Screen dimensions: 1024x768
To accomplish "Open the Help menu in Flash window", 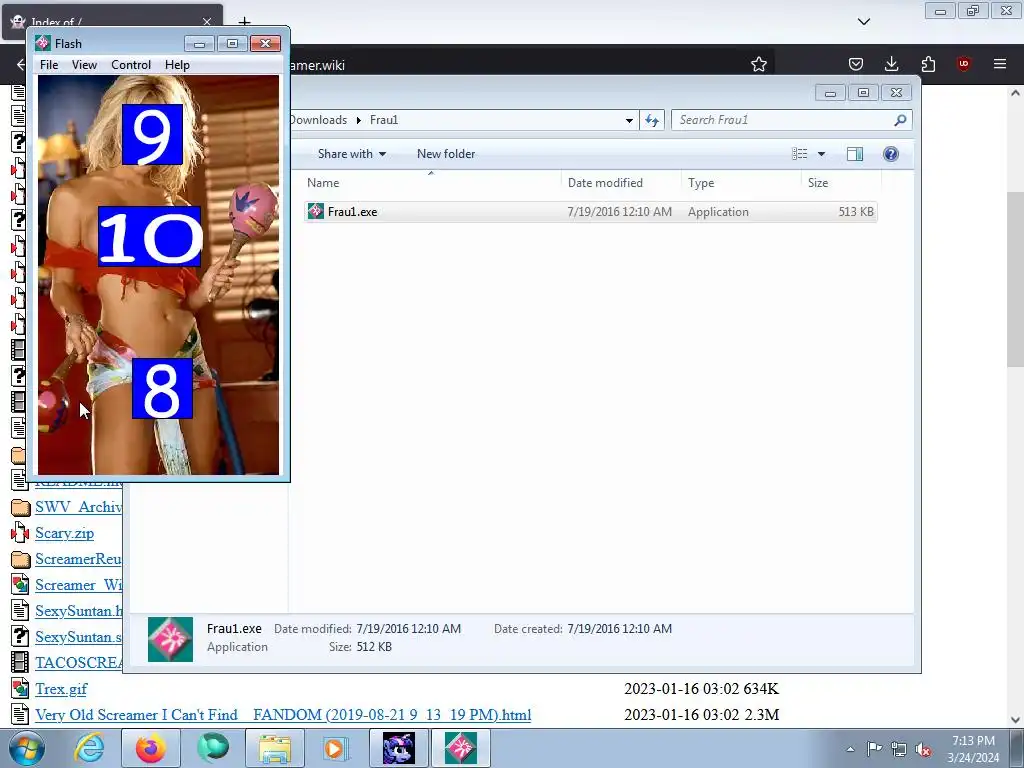I will pyautogui.click(x=177, y=65).
